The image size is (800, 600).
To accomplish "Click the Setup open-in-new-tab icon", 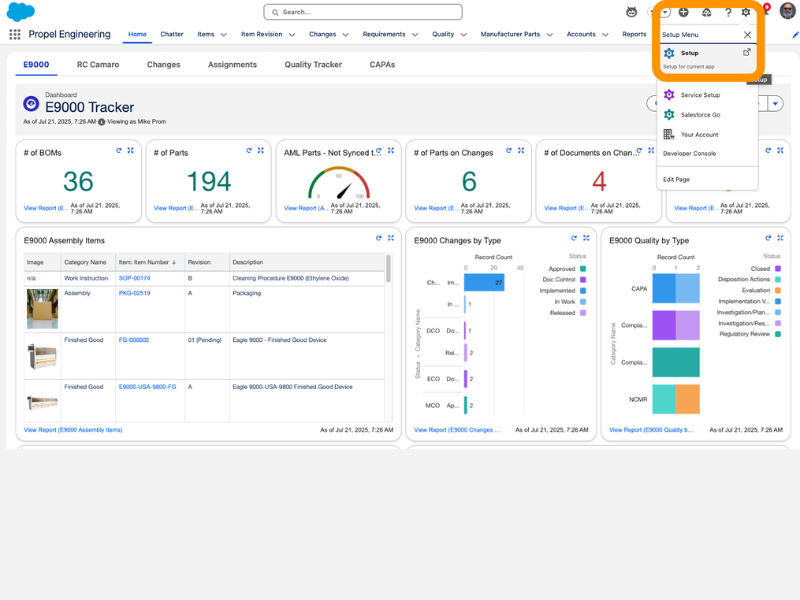I will (746, 52).
